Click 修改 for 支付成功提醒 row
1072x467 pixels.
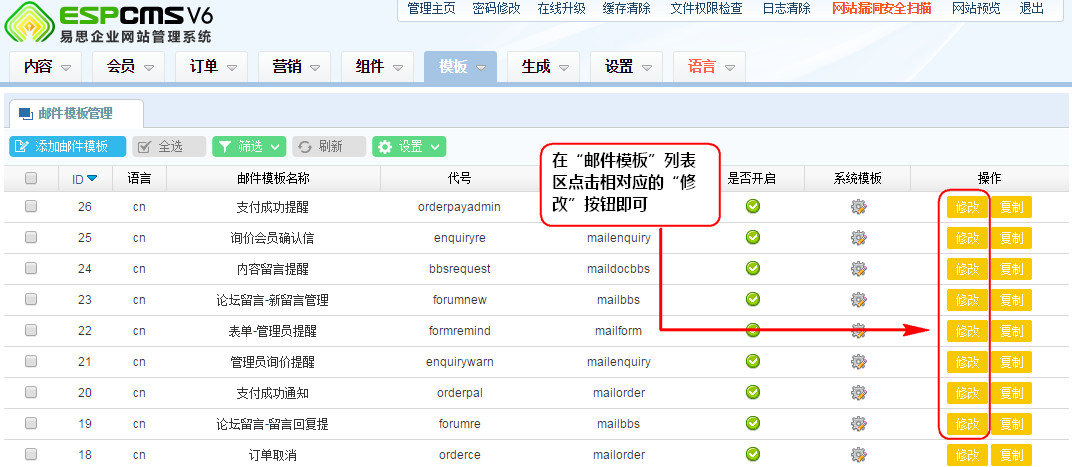coord(967,207)
